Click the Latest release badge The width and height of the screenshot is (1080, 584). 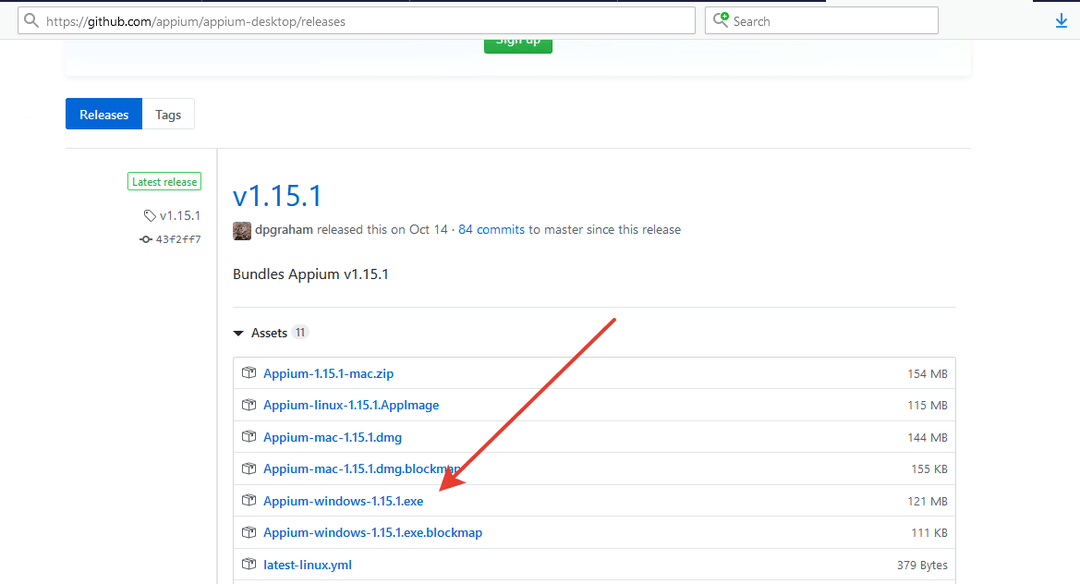(165, 182)
